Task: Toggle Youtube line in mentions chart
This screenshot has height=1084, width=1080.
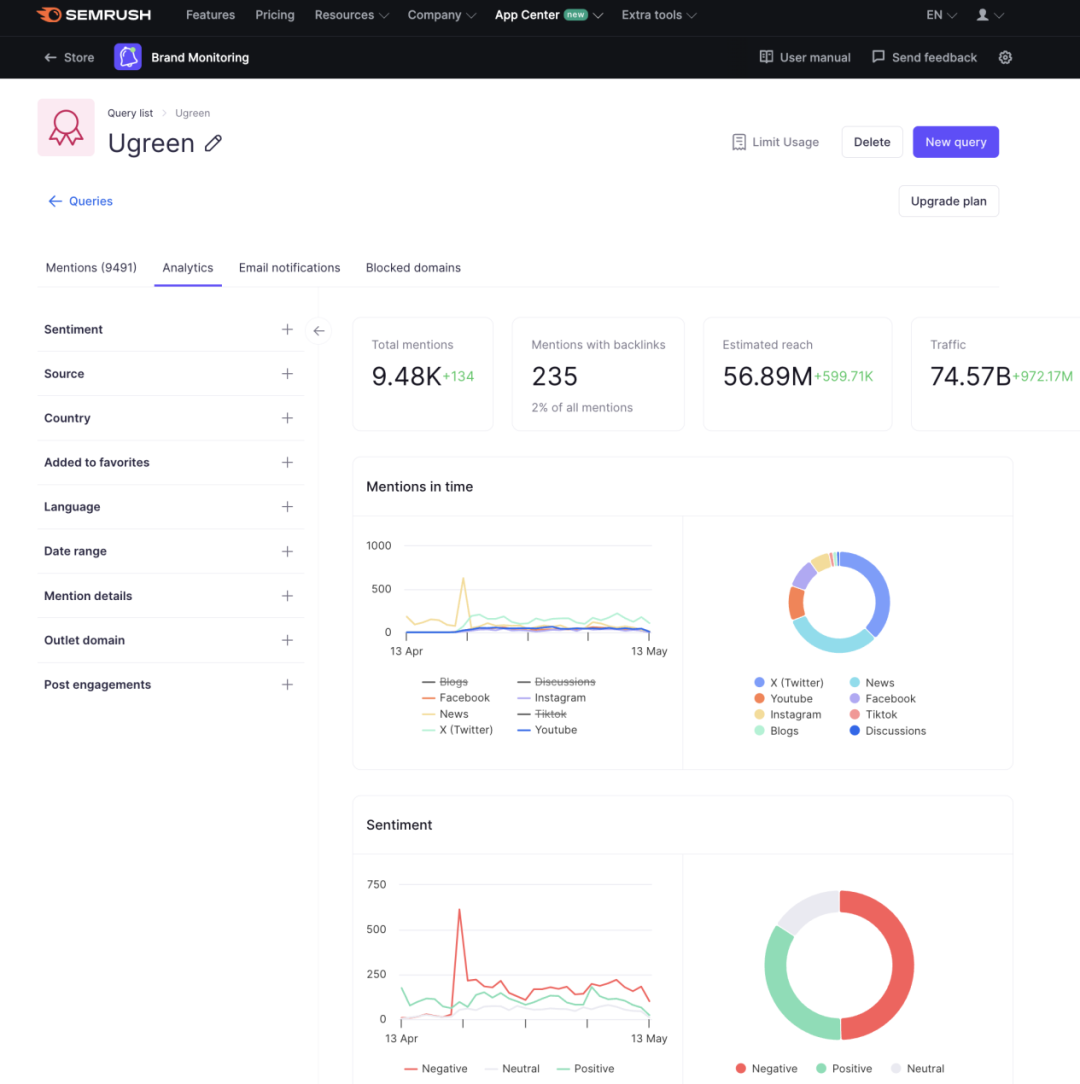Action: point(547,730)
